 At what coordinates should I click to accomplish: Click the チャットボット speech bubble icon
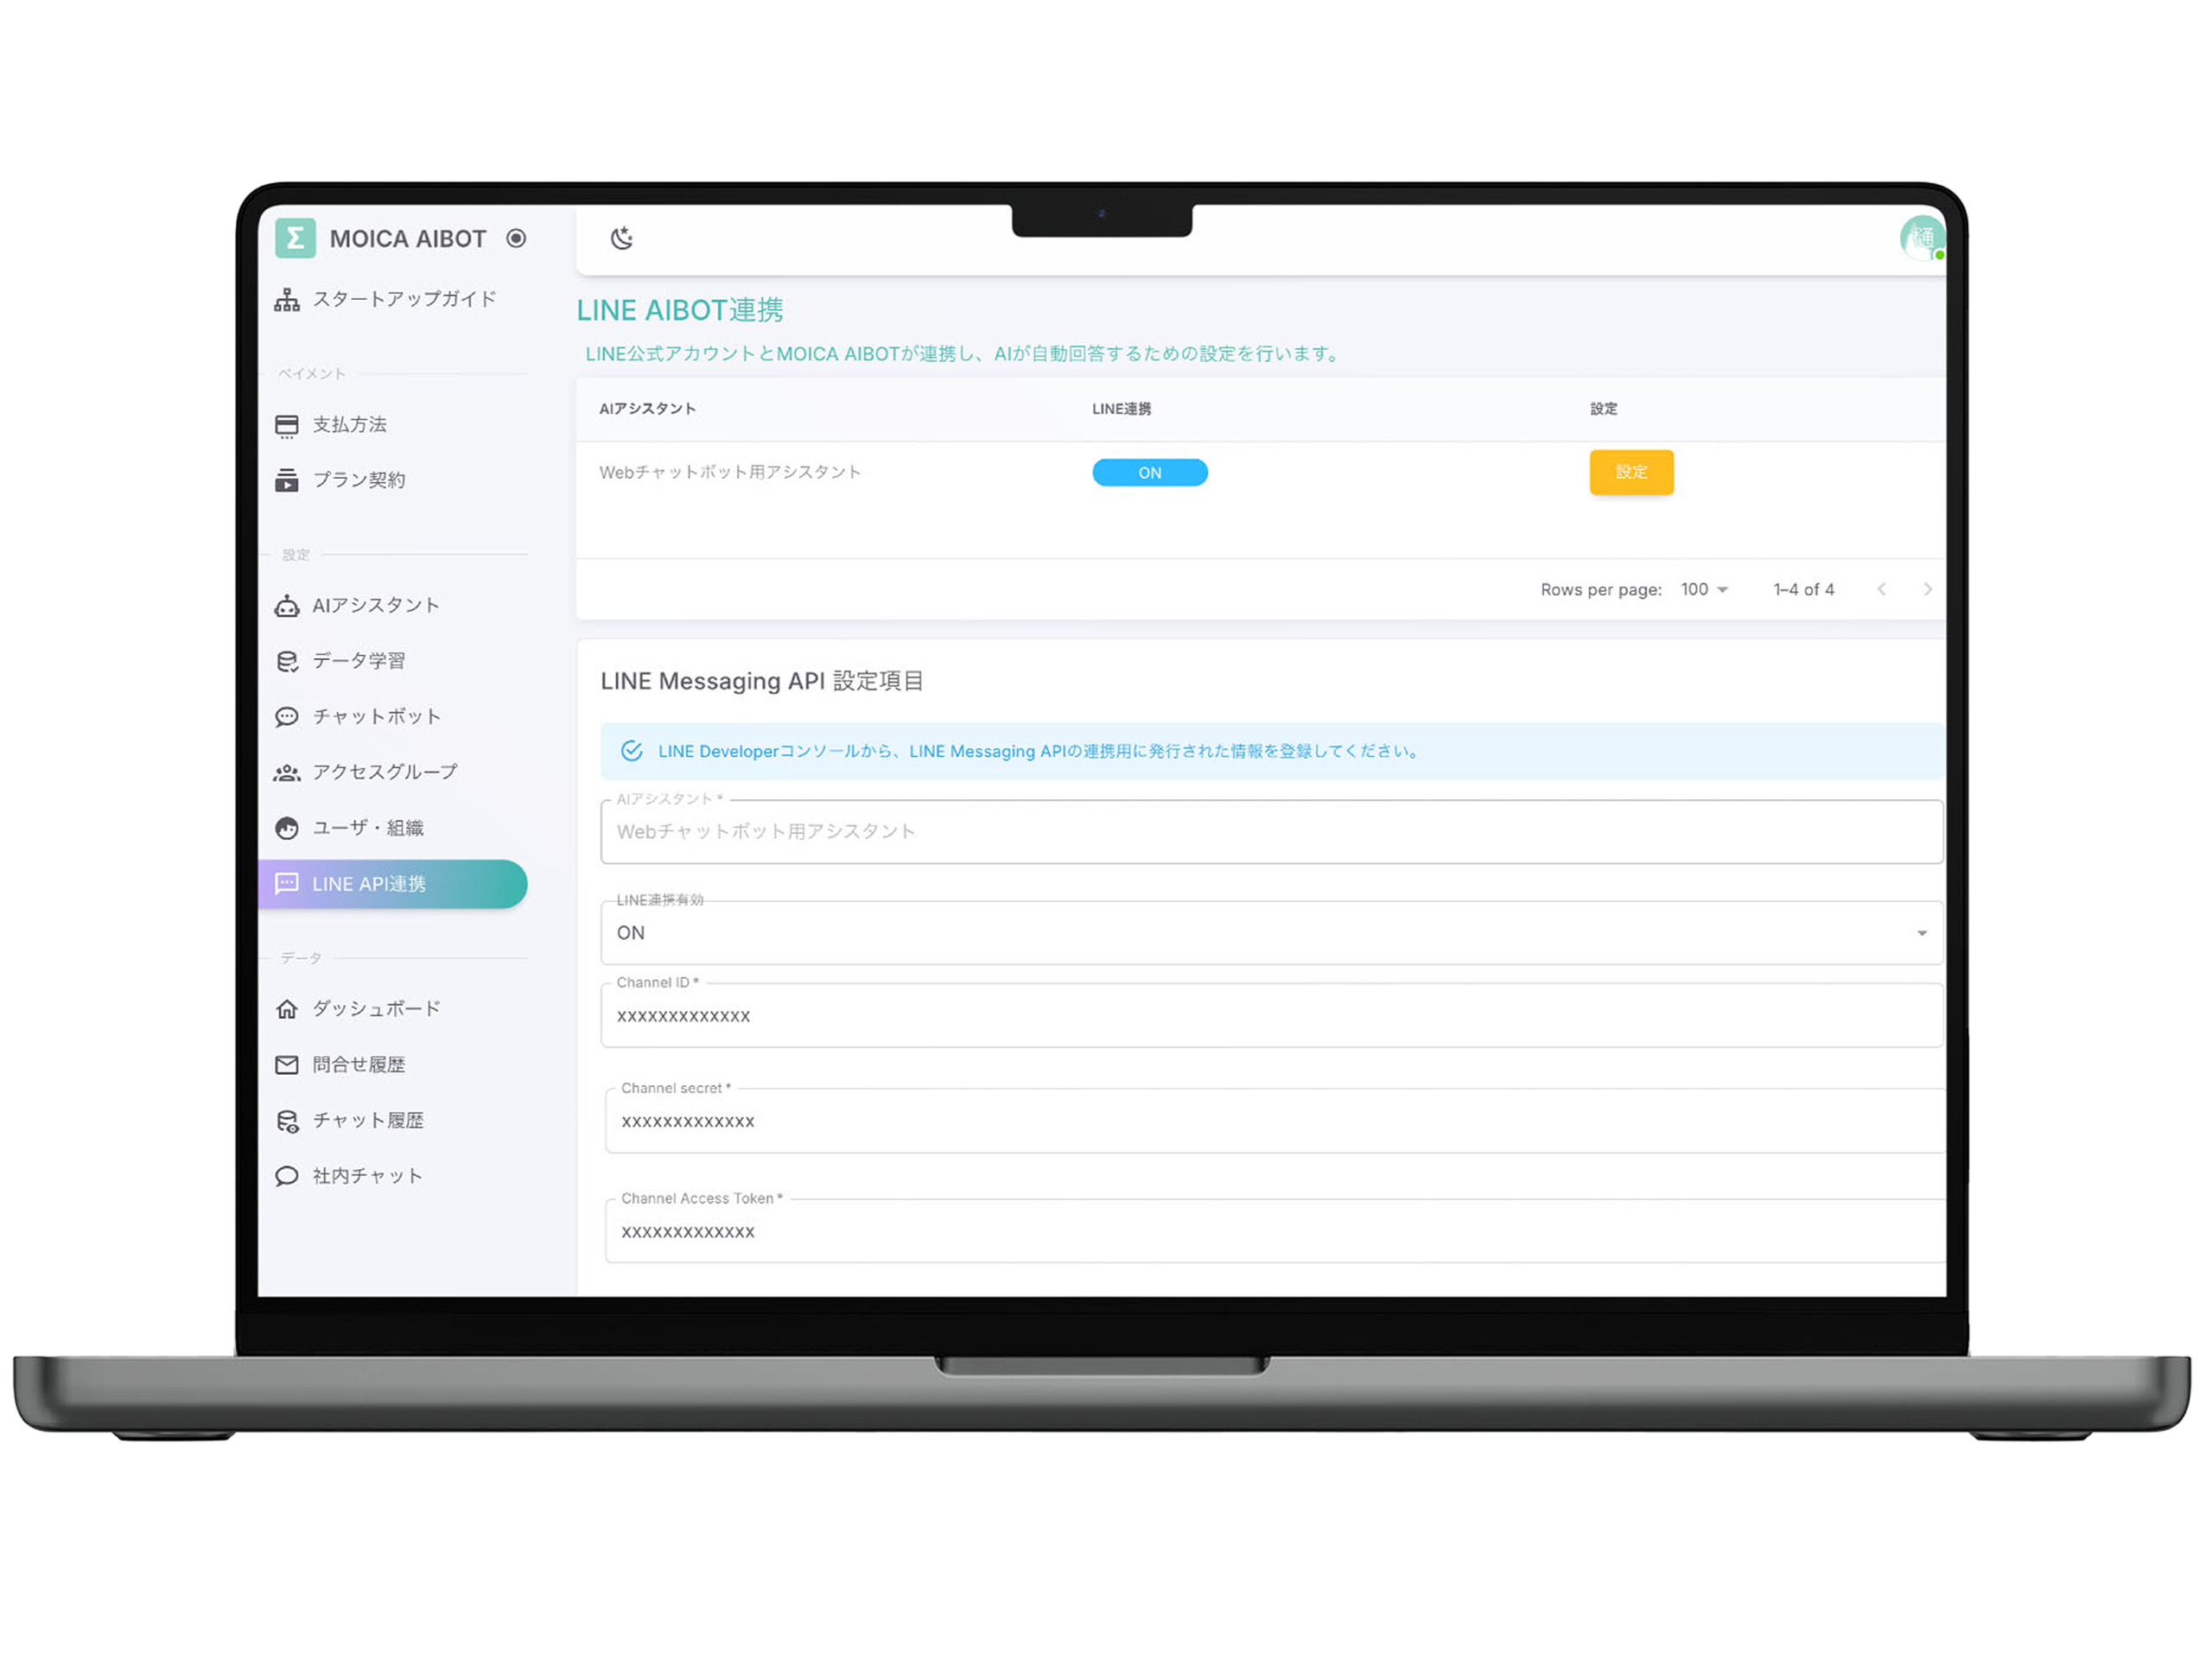287,717
